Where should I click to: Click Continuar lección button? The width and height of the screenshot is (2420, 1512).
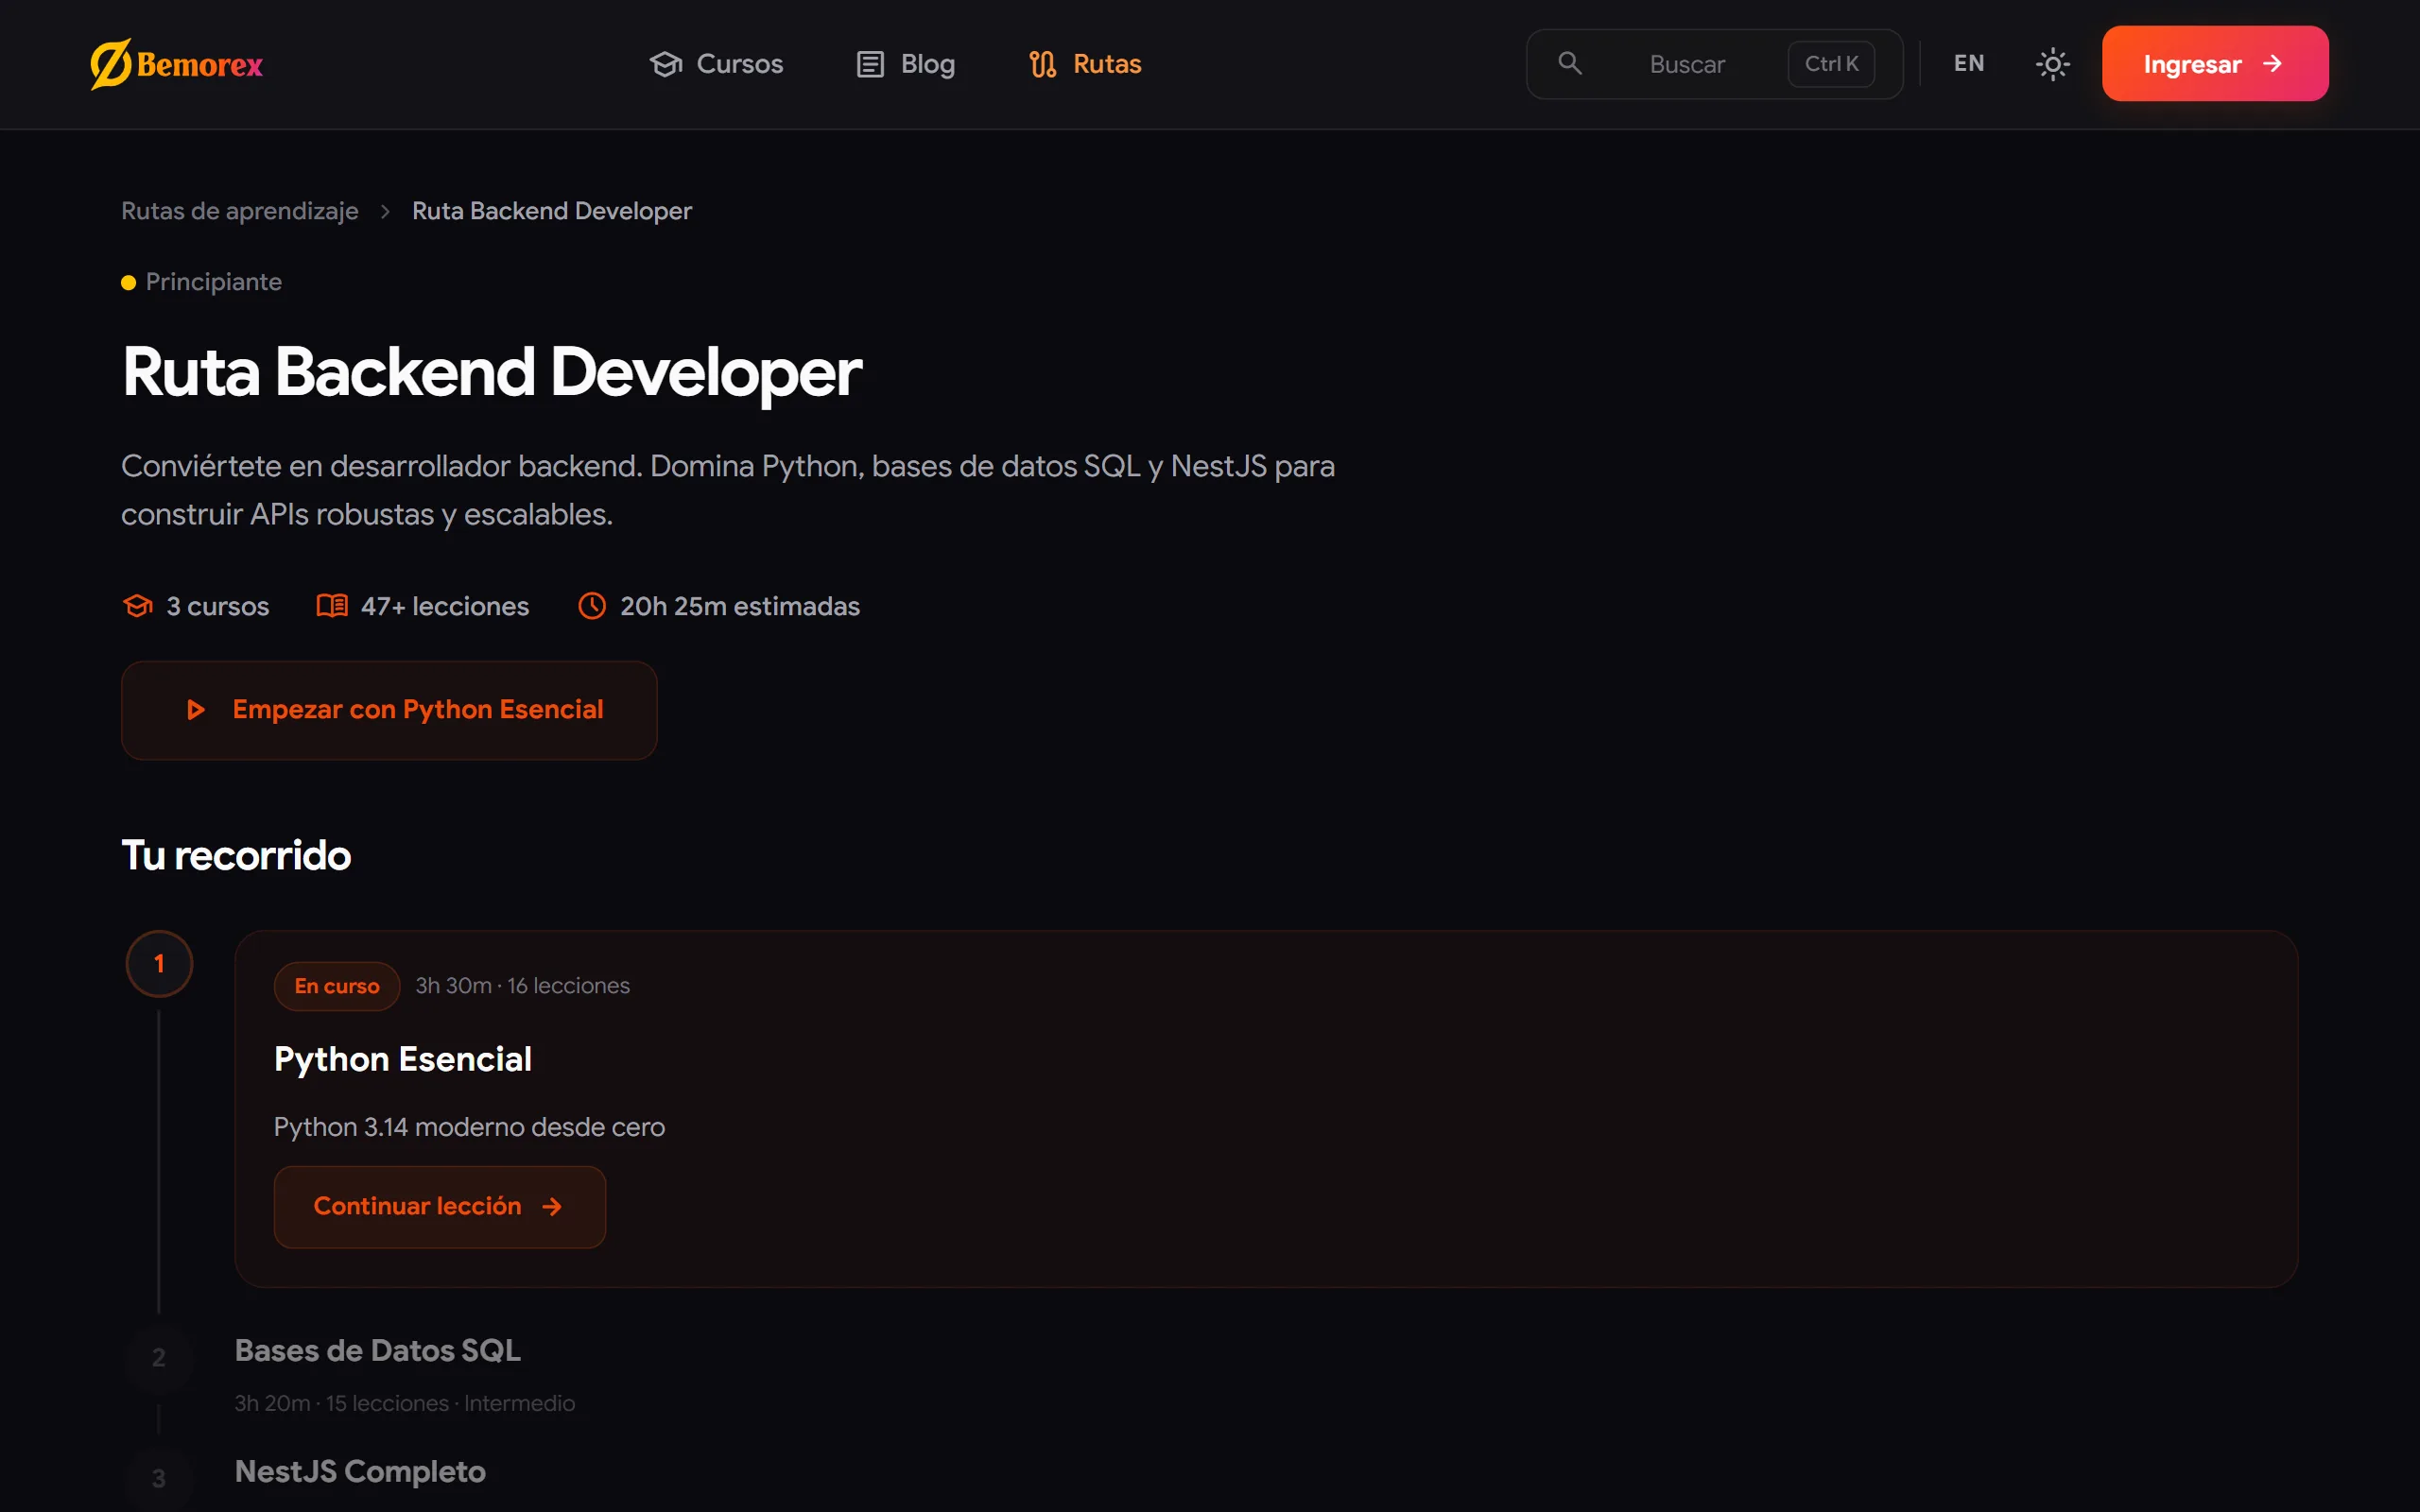440,1207
